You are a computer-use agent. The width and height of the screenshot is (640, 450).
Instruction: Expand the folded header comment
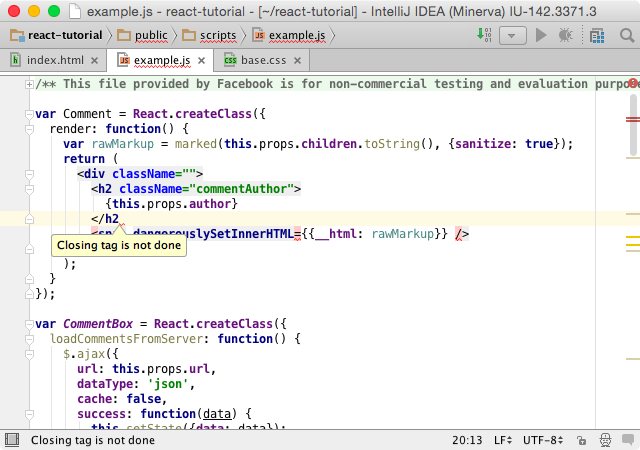click(29, 85)
